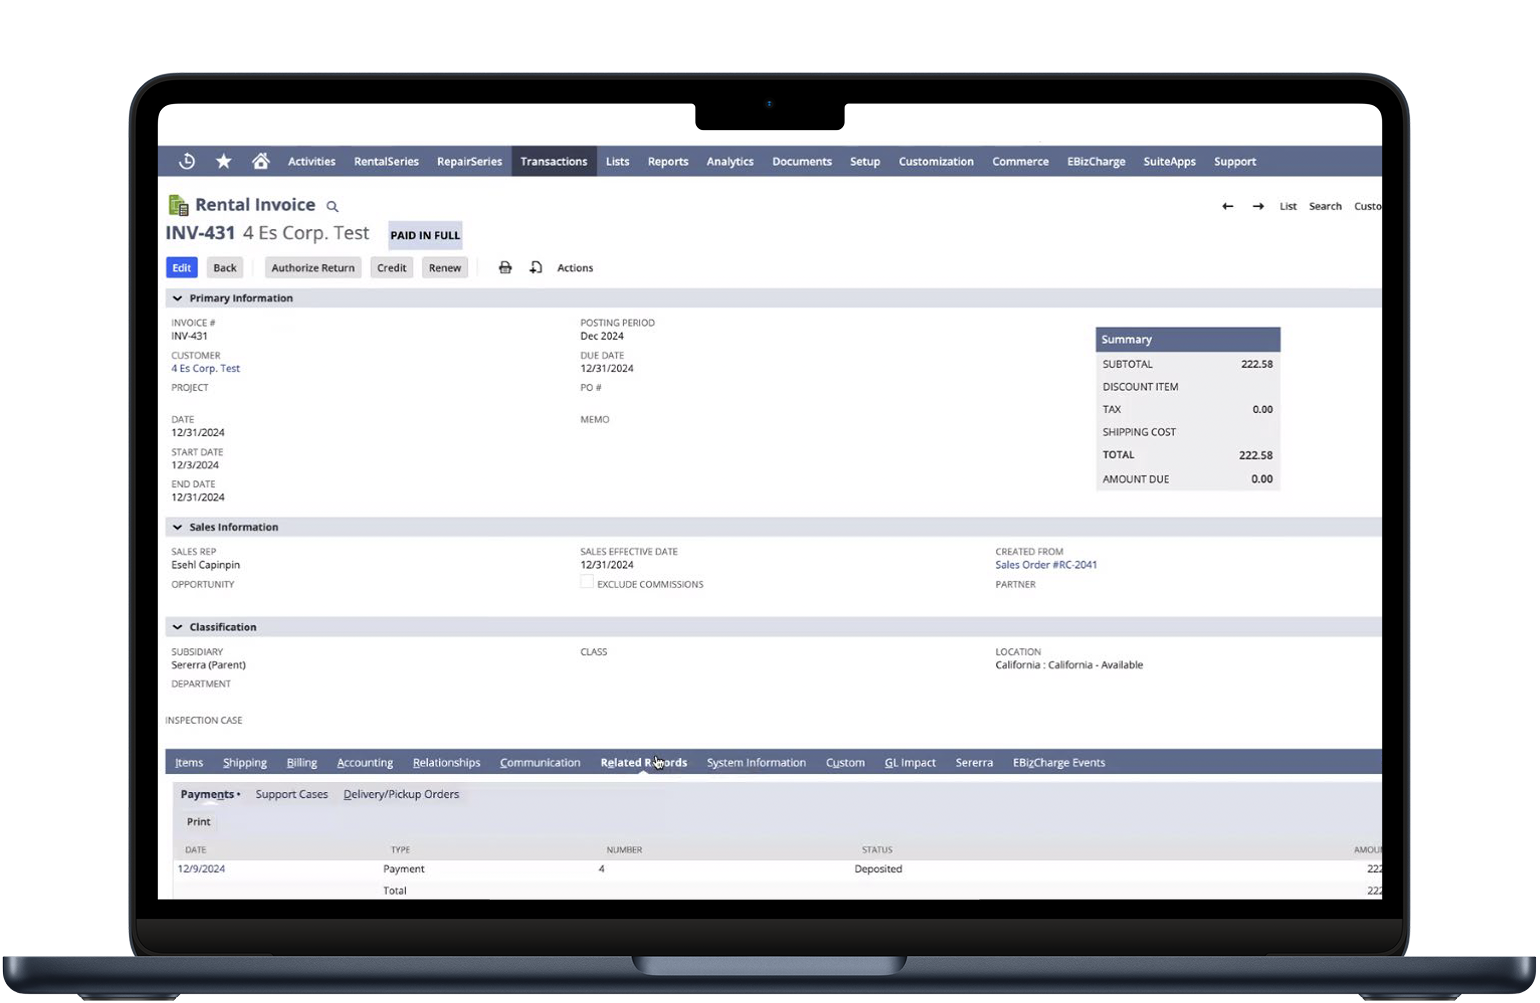The height and width of the screenshot is (1003, 1540).
Task: Print the invoice using printer icon
Action: pyautogui.click(x=505, y=268)
